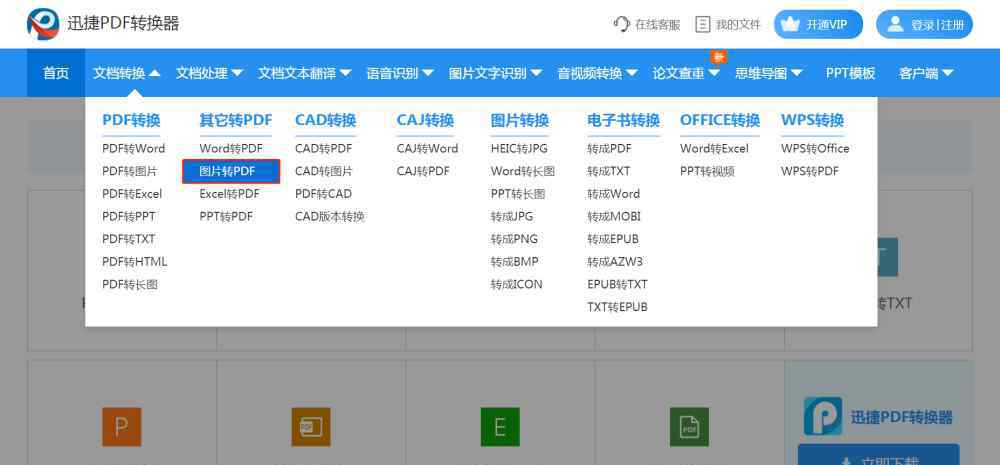Select PDF转Word menu entry
Viewport: 1000px width, 465px height.
(x=133, y=149)
